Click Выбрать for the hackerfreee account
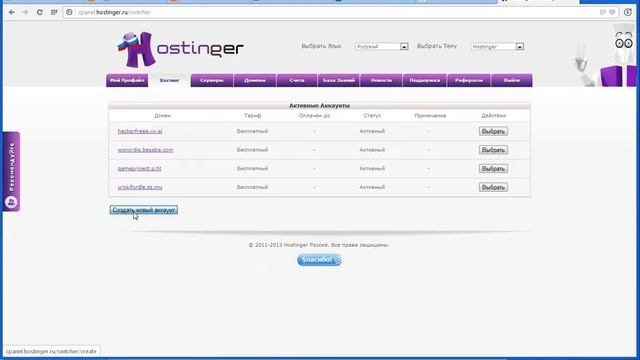This screenshot has height=360, width=640. 493,131
